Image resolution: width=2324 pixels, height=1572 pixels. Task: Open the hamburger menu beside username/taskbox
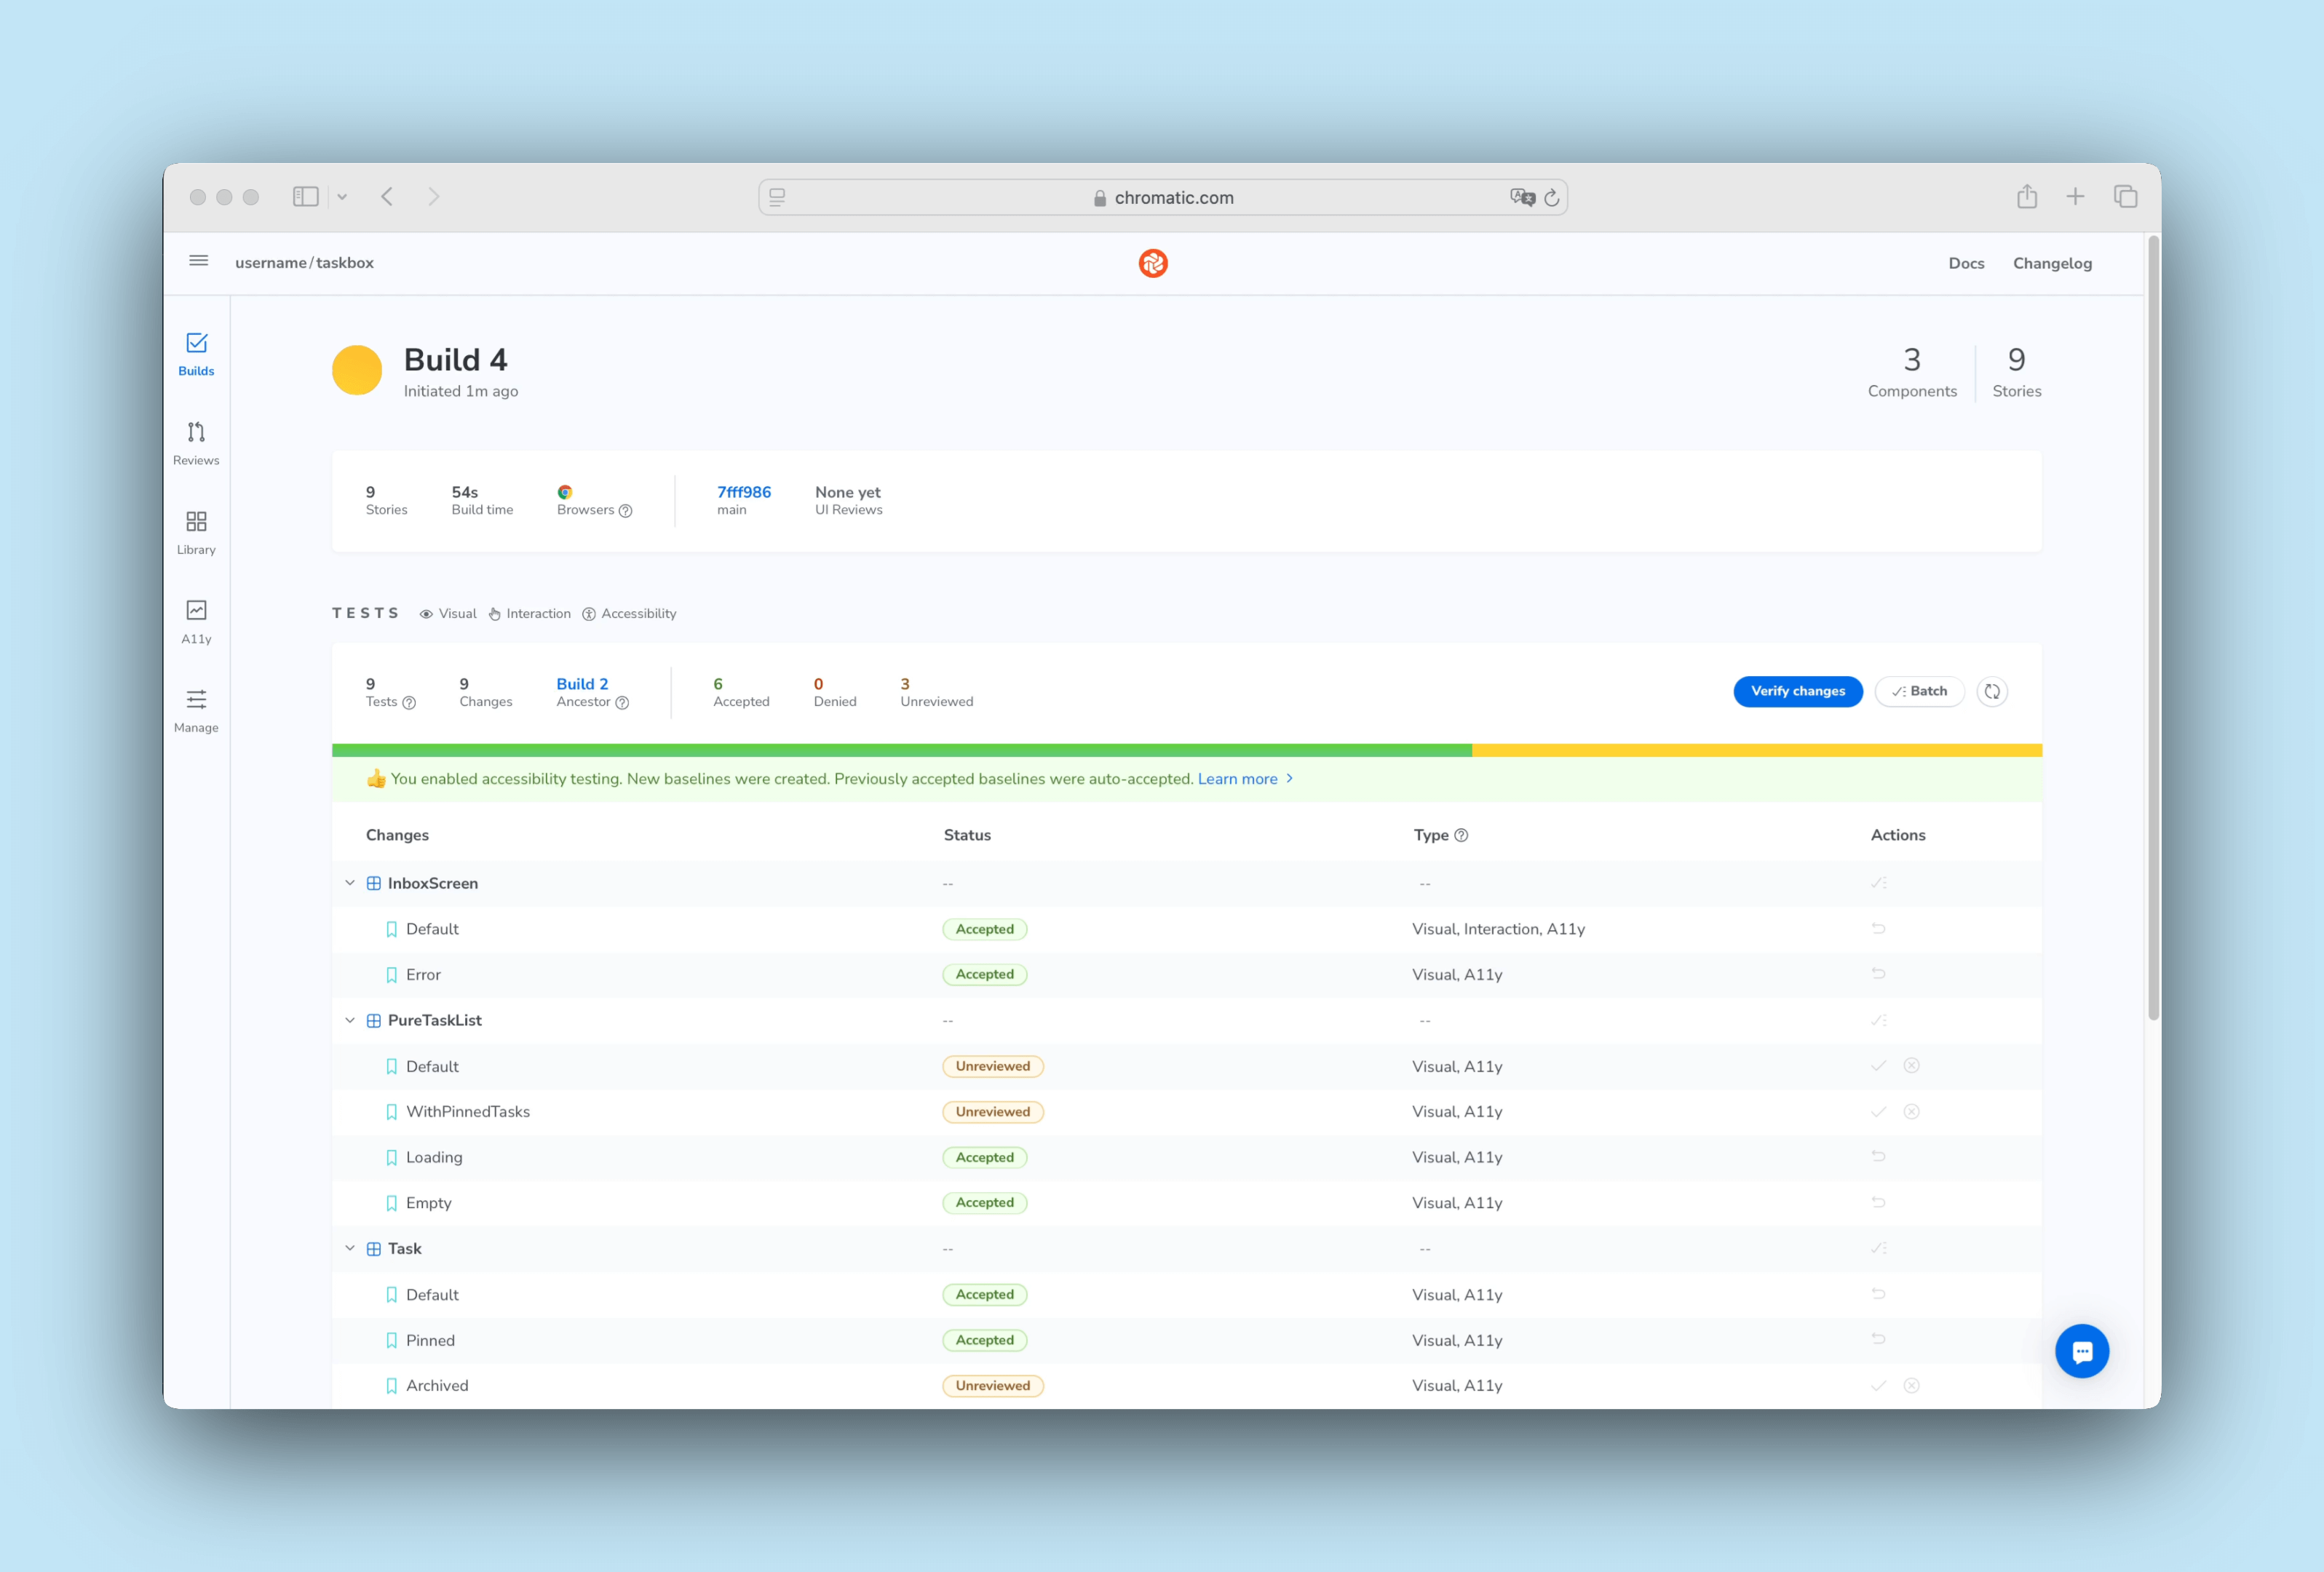pos(198,261)
